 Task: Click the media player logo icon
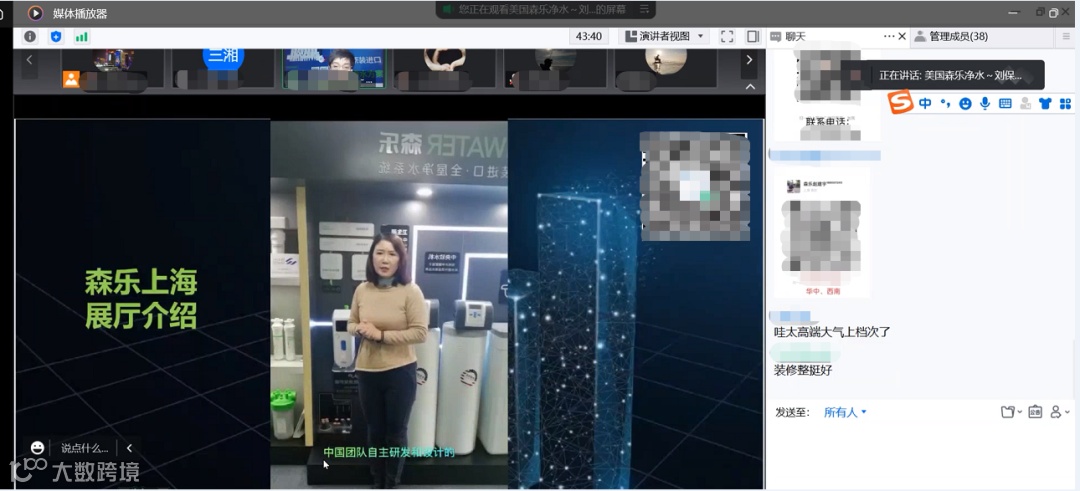[35, 13]
